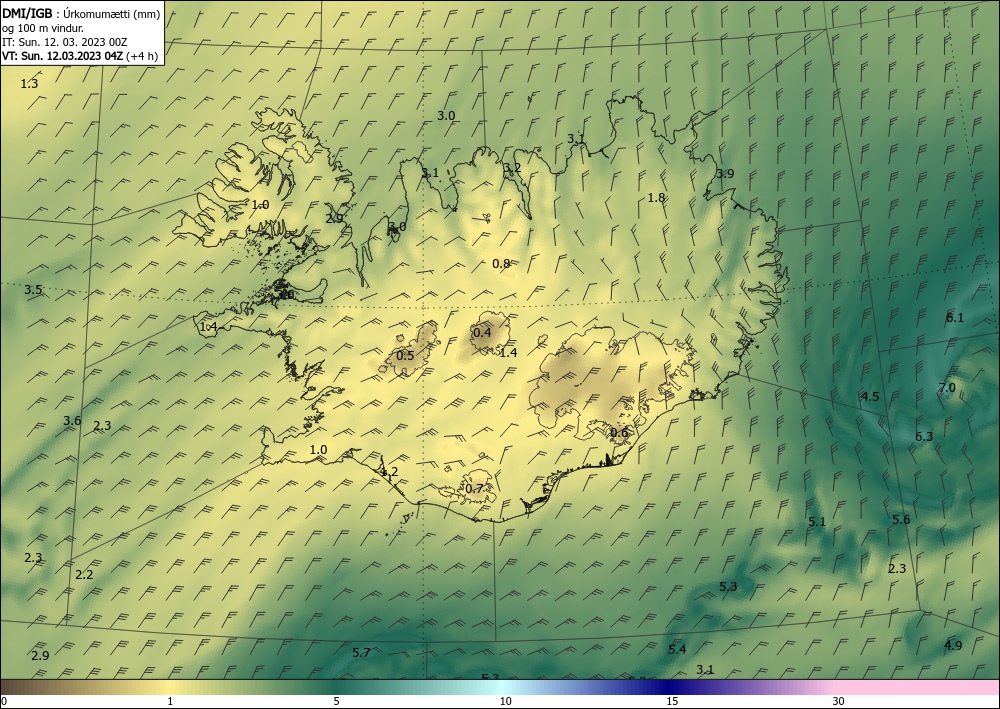
Task: Click the '15' label under the colour scale
Action: 672,701
